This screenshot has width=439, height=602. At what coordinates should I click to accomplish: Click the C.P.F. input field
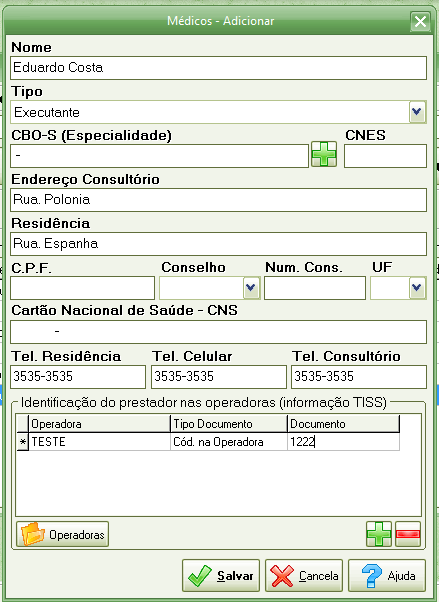[83, 288]
